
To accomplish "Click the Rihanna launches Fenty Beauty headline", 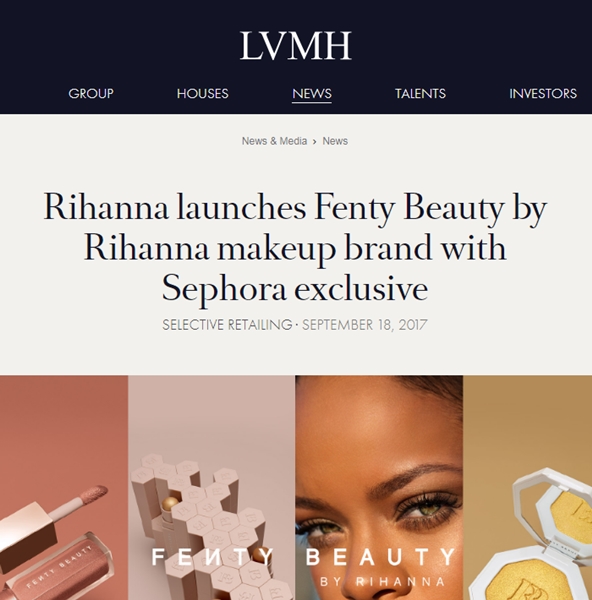I will [295, 248].
